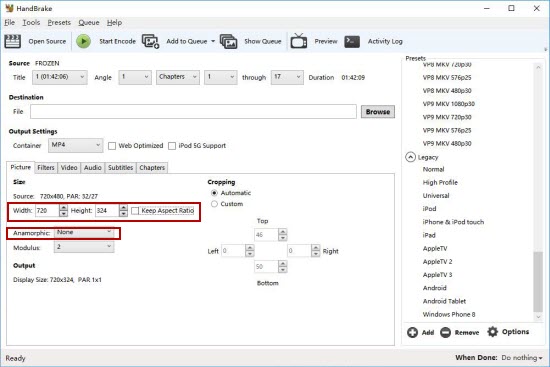Viewport: 550px width, 367px height.
Task: Switch to the Subtitles tab
Action: click(x=120, y=168)
